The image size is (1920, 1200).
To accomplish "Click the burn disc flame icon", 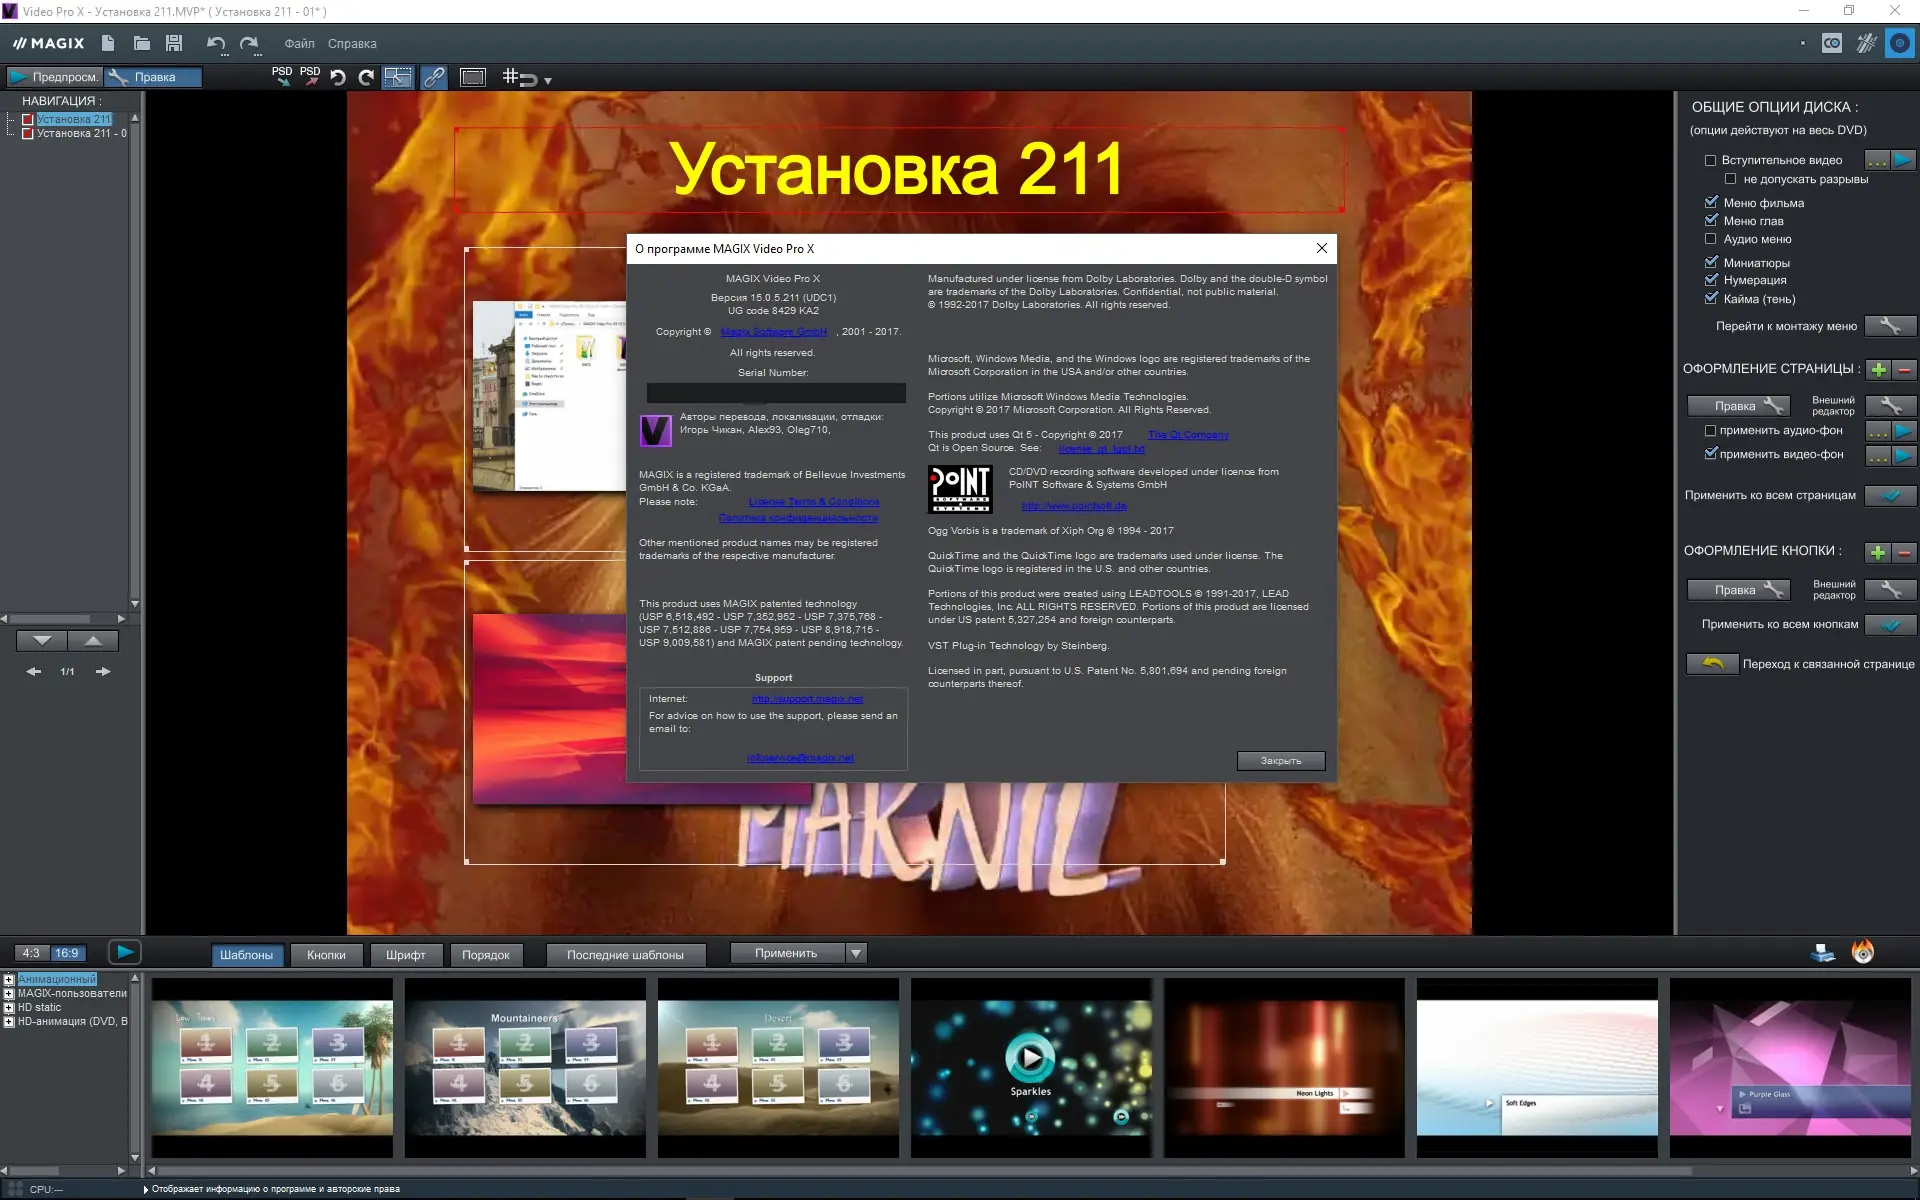I will click(x=1862, y=952).
